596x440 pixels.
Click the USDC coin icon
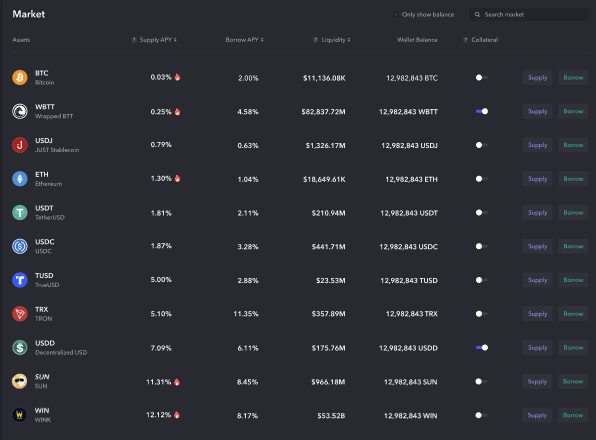coord(20,246)
